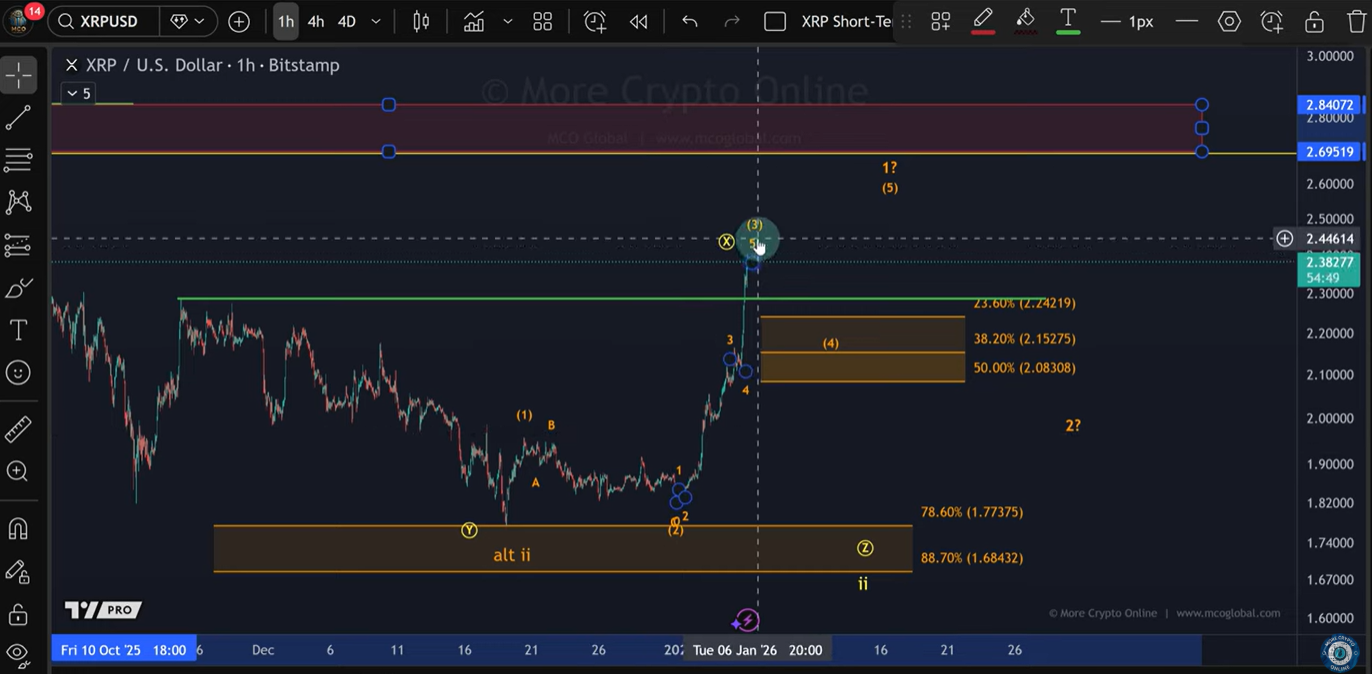This screenshot has height=674, width=1372.
Task: Select the XABCD pattern tool
Action: pyautogui.click(x=20, y=202)
